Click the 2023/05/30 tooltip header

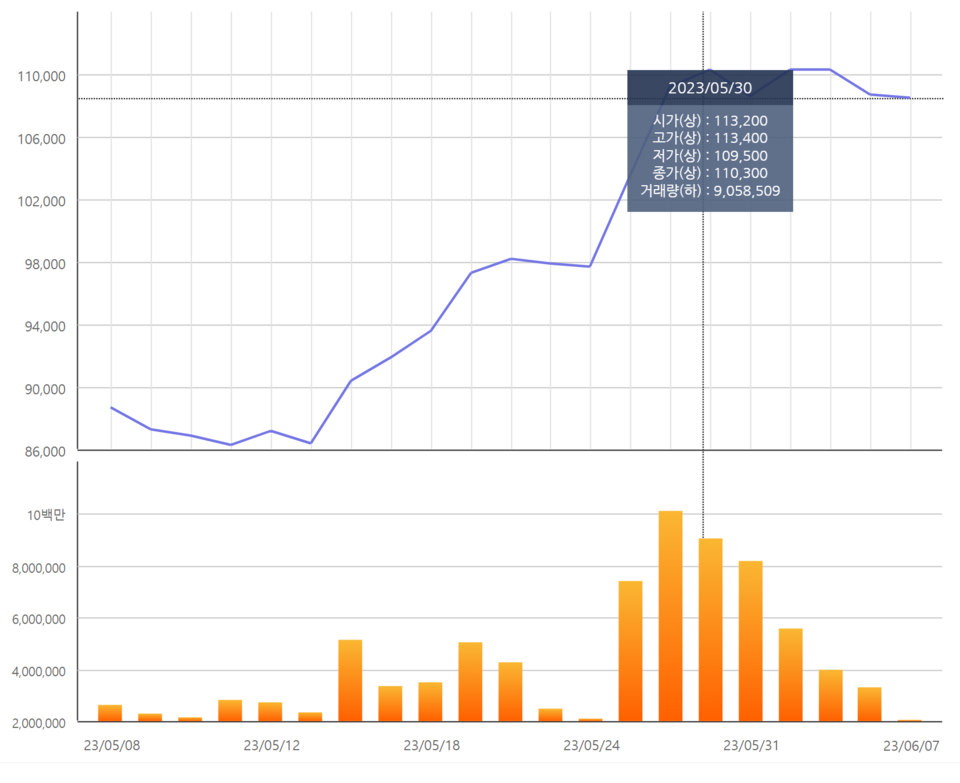click(710, 88)
